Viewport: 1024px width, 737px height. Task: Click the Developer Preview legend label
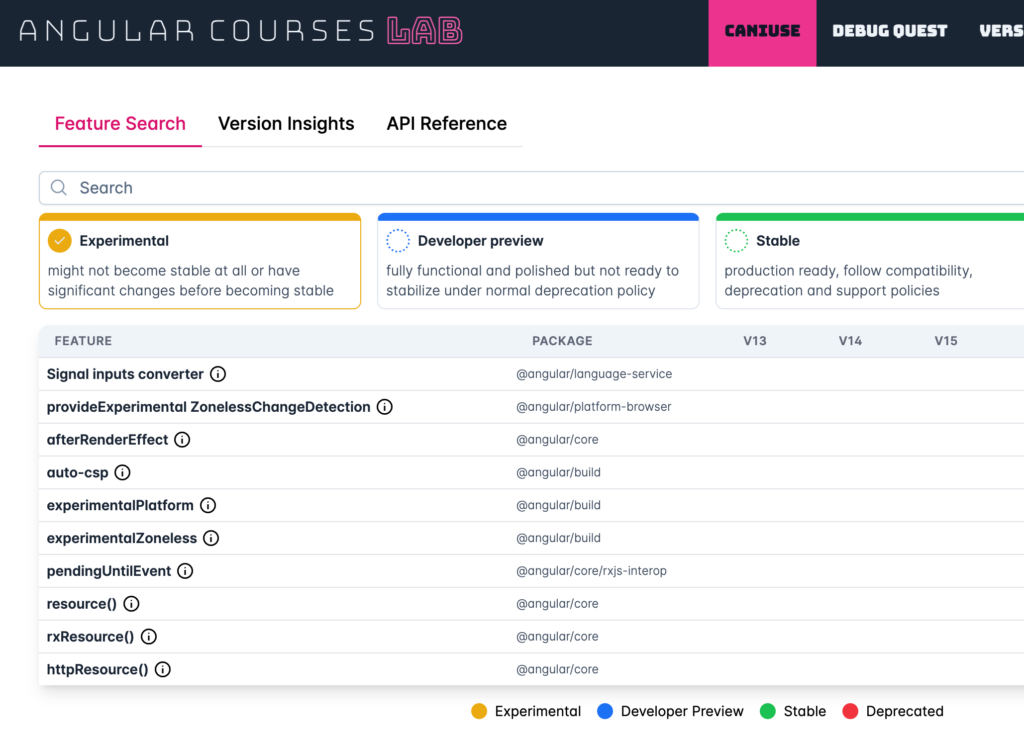pos(682,712)
